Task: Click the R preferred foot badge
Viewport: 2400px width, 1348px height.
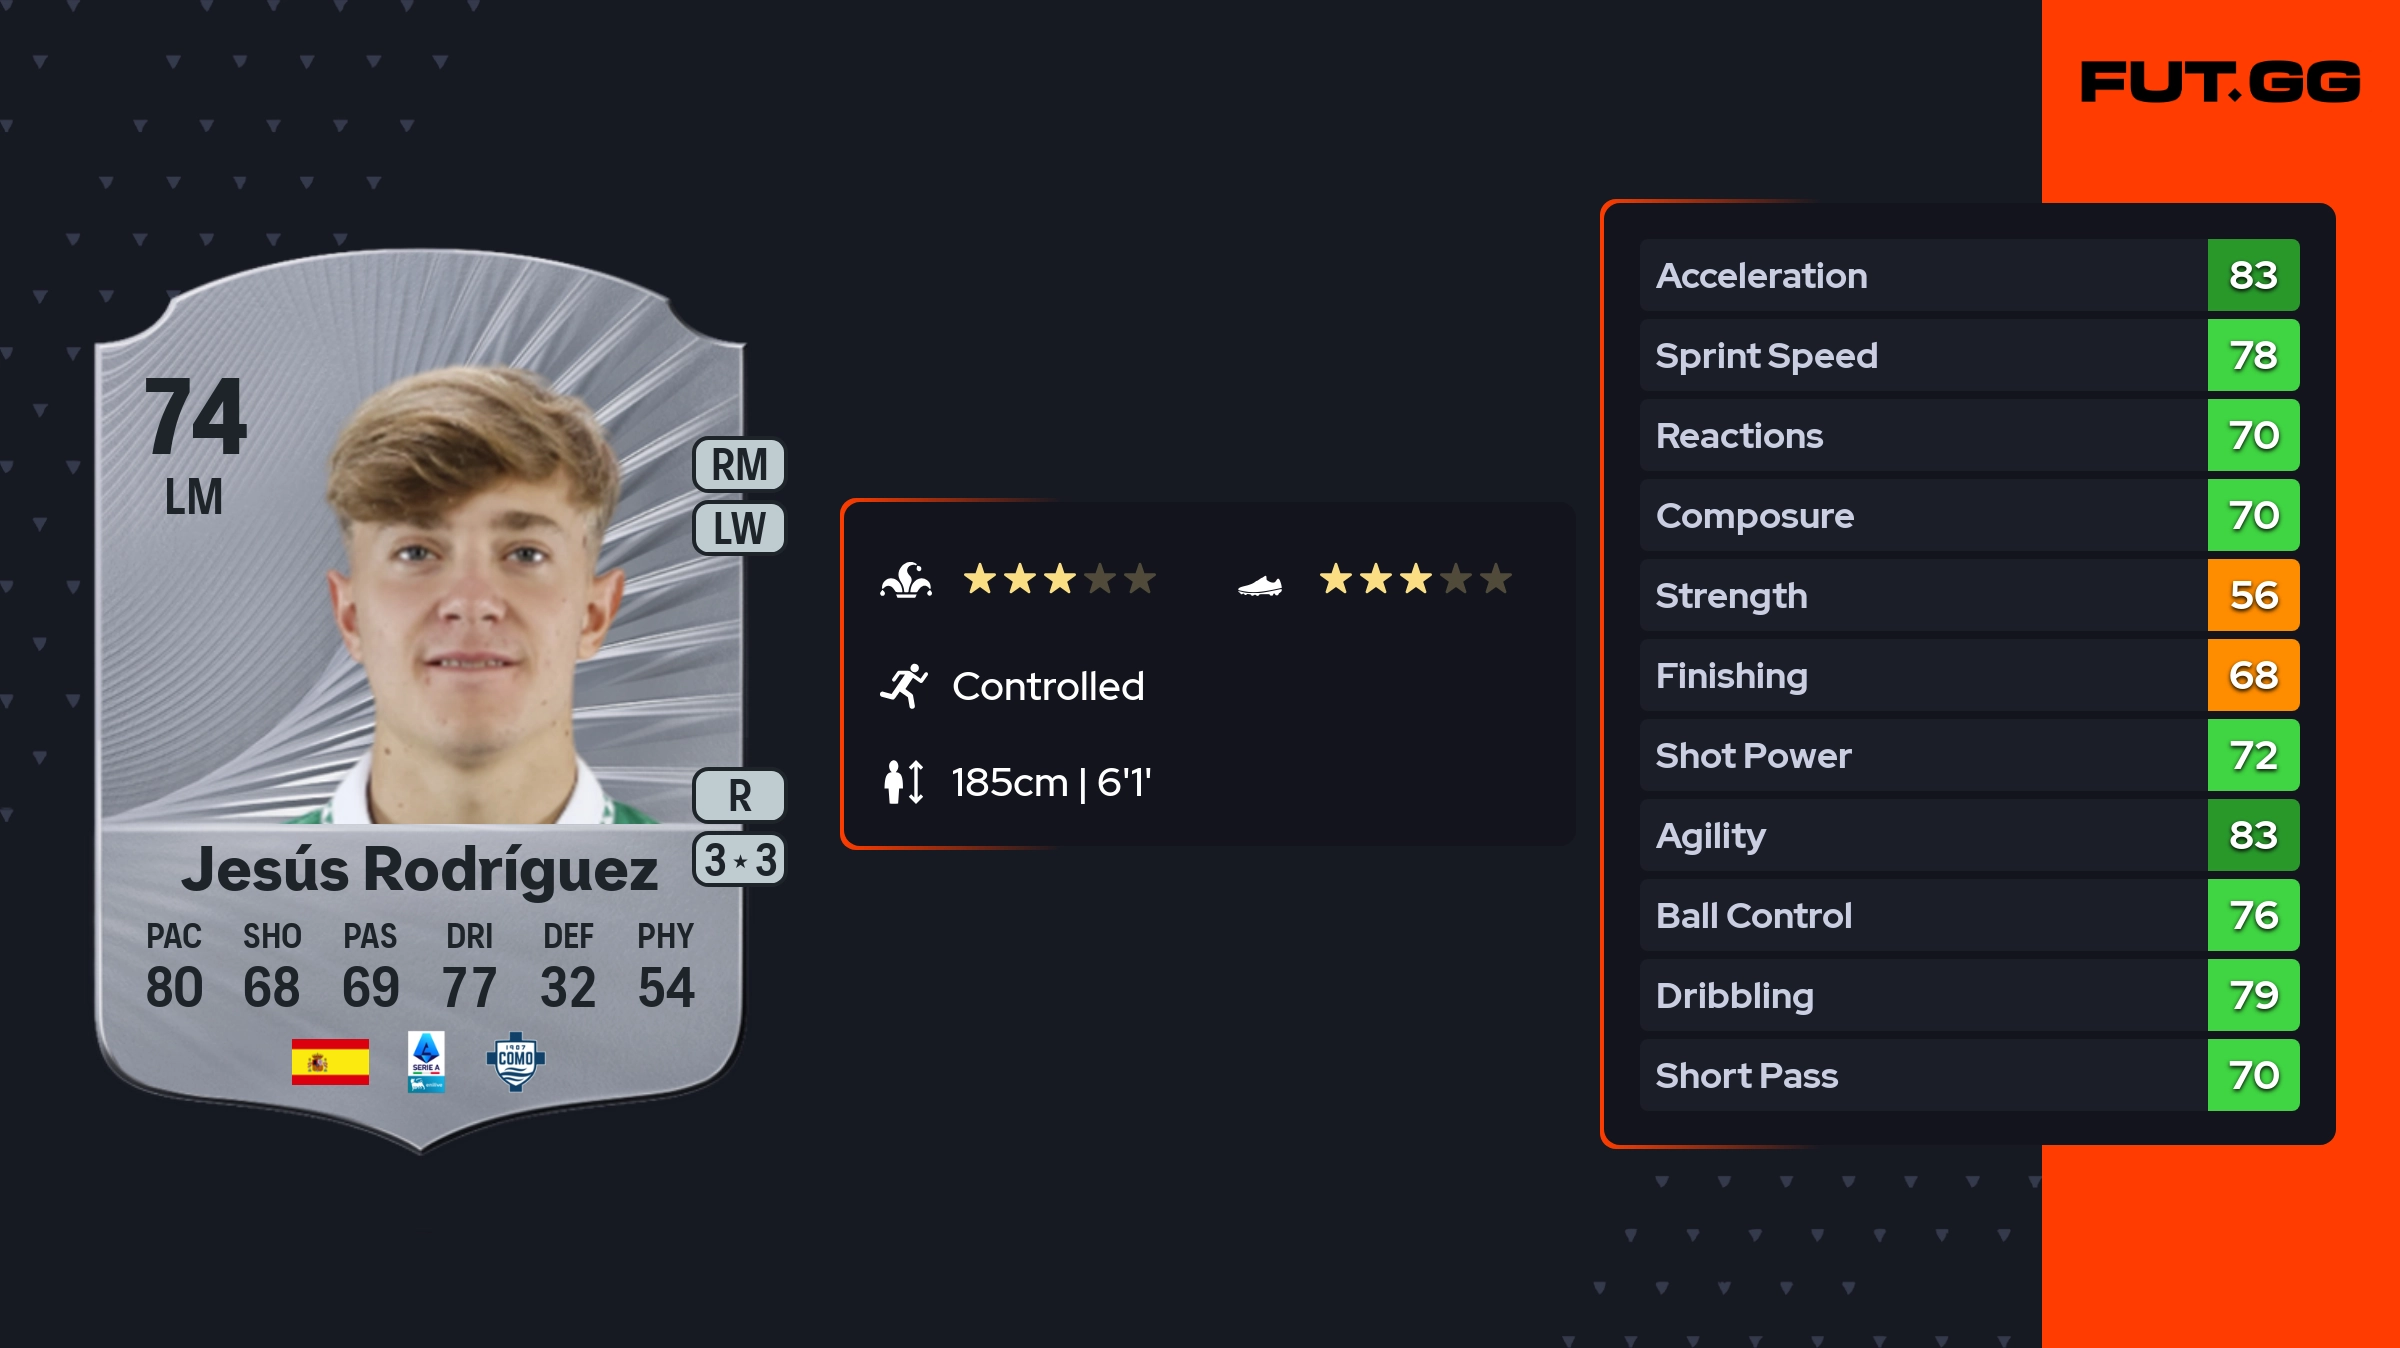Action: [x=739, y=796]
